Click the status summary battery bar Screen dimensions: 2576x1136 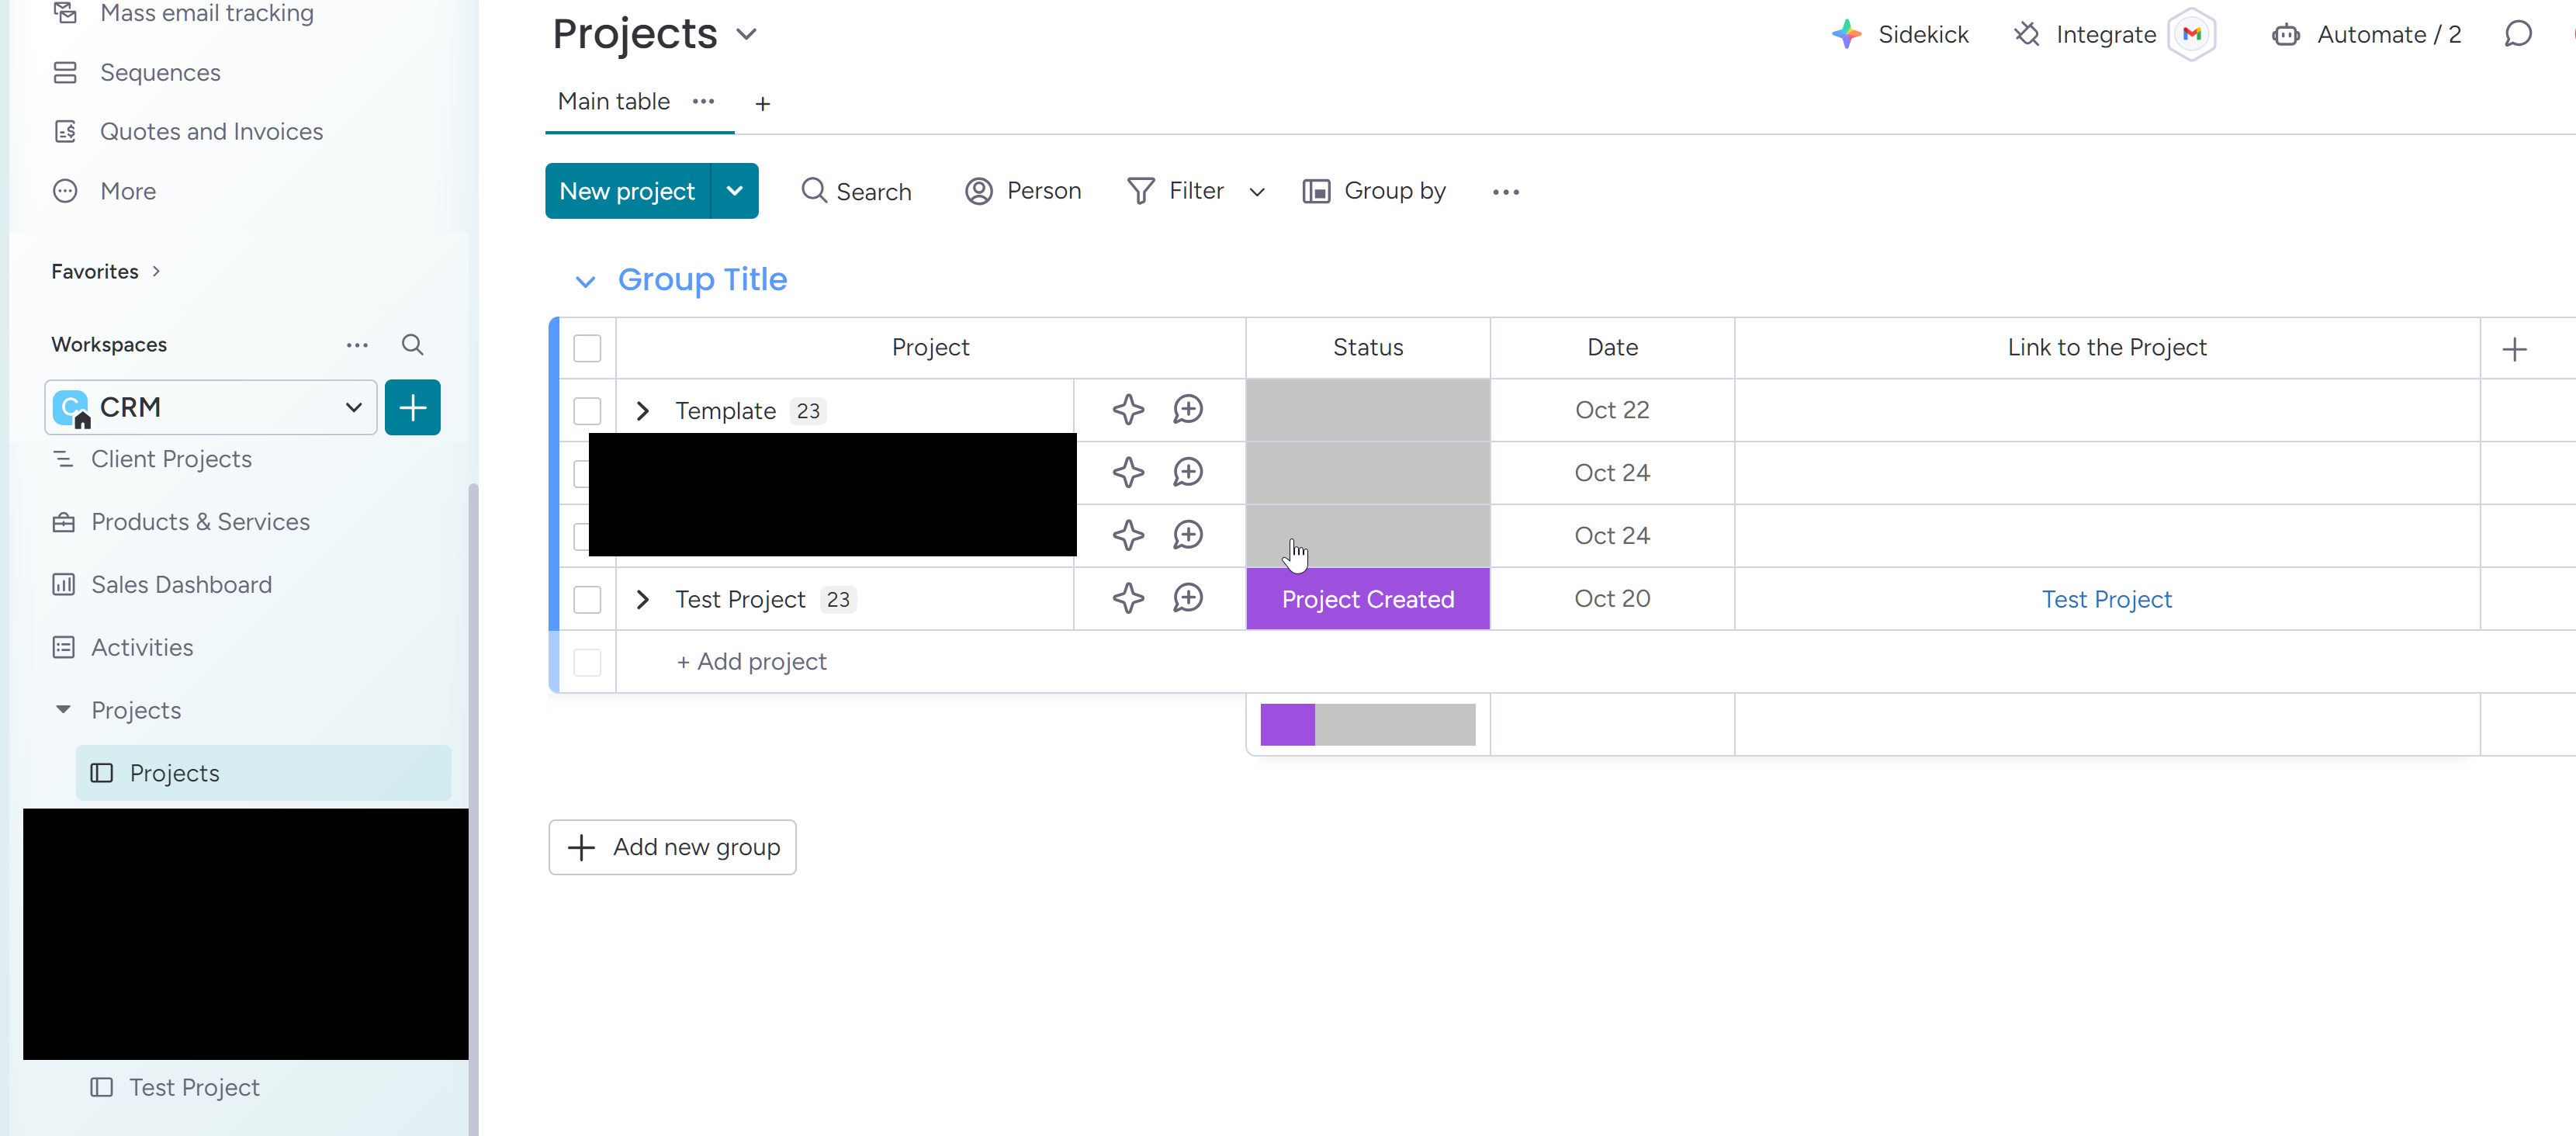tap(1367, 724)
